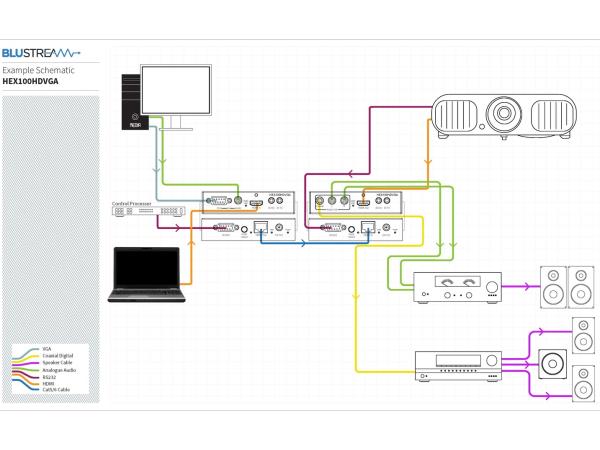Click the right stereo speaker of upper pair
The height and width of the screenshot is (450, 600).
point(580,285)
